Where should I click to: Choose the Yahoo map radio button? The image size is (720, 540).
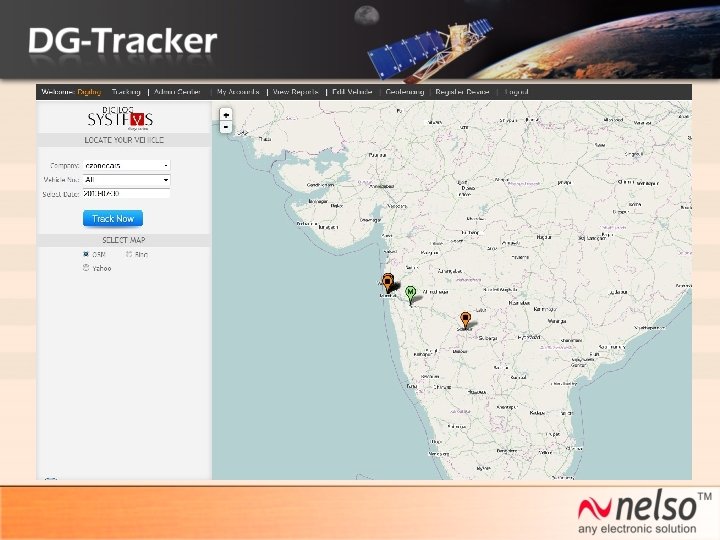click(x=86, y=268)
